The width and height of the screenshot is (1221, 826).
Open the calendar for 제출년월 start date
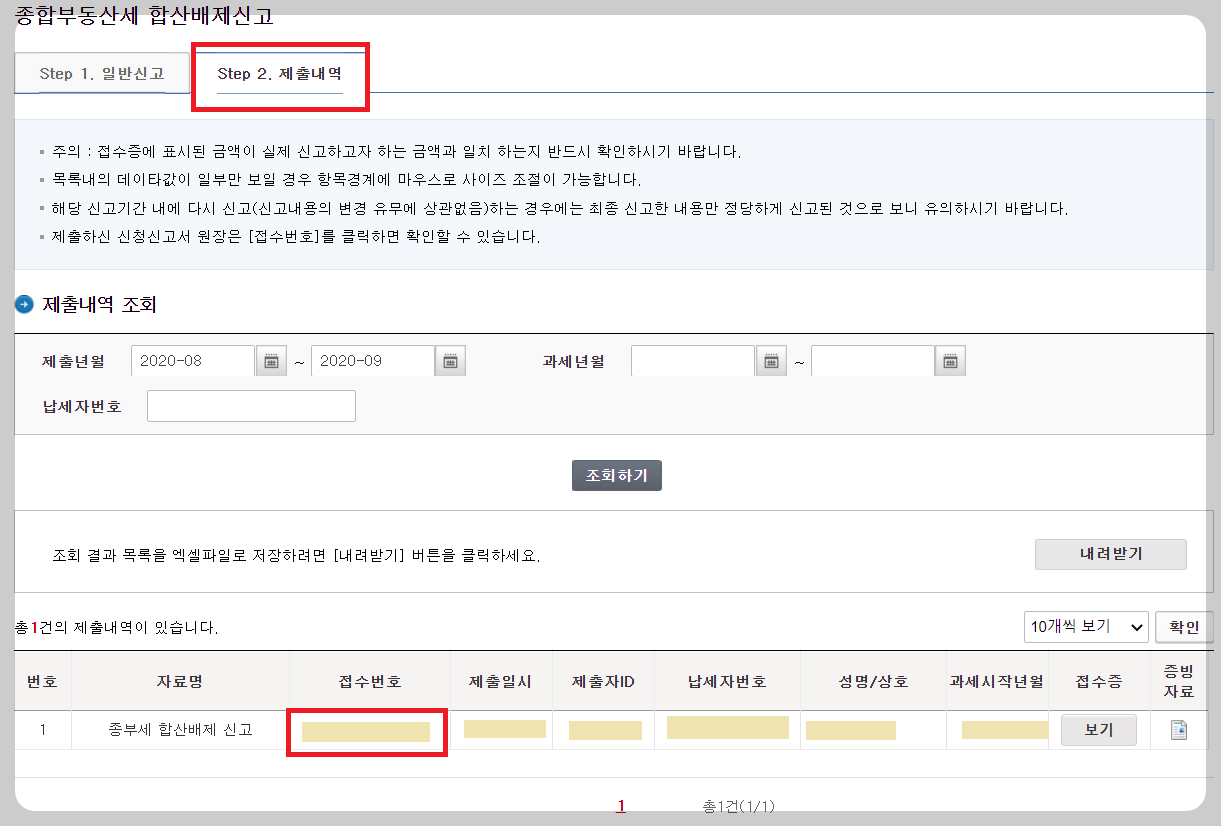point(270,360)
